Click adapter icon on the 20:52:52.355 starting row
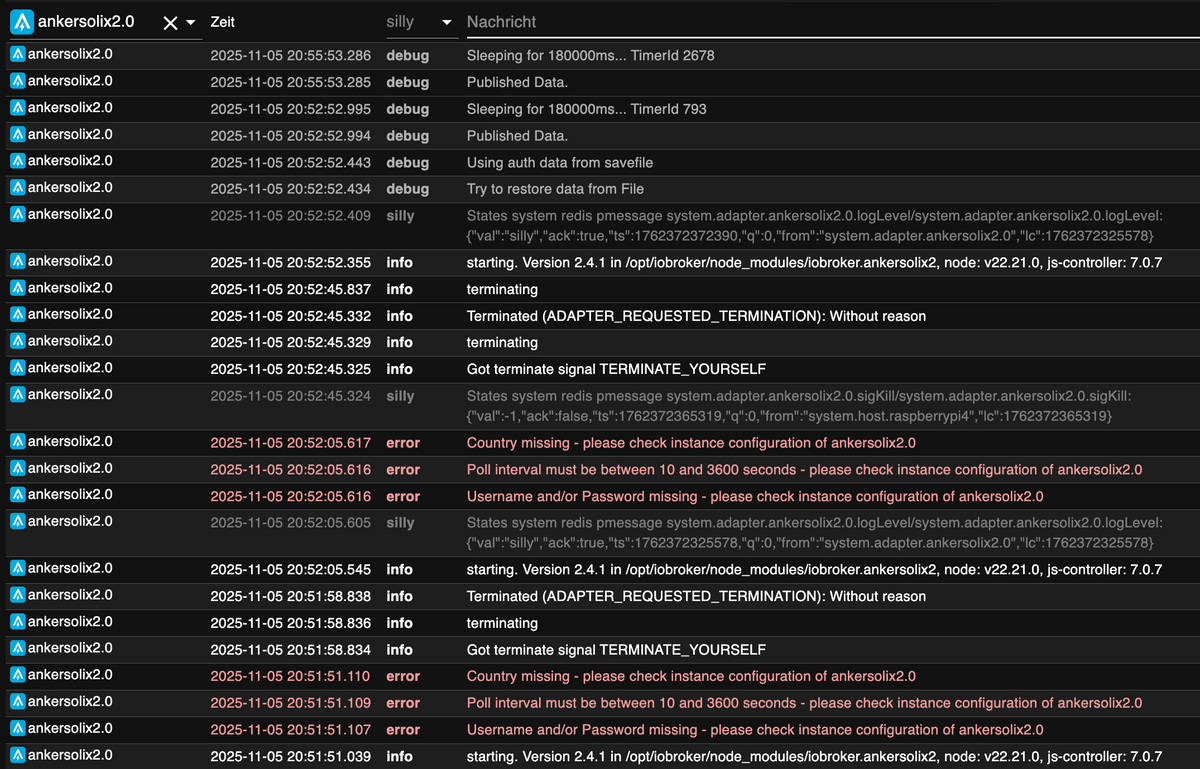The image size is (1200, 769). point(18,262)
